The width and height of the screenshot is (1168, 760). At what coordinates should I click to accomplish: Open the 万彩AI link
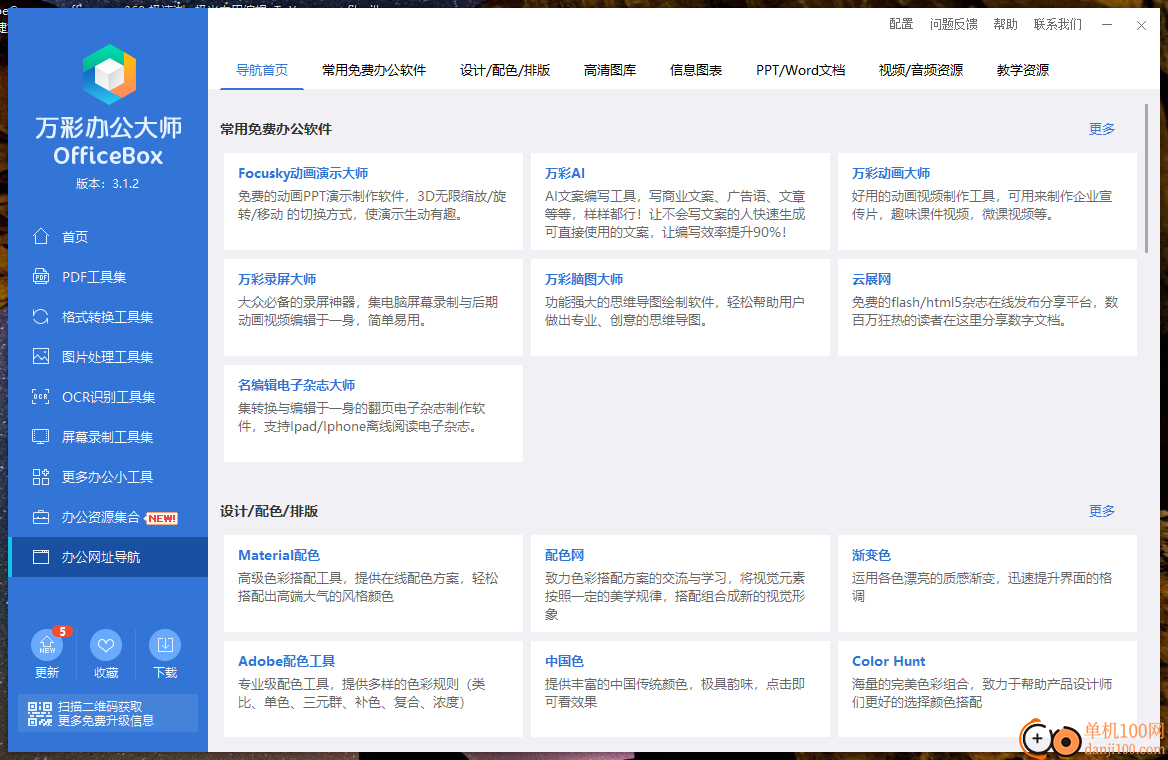click(565, 173)
